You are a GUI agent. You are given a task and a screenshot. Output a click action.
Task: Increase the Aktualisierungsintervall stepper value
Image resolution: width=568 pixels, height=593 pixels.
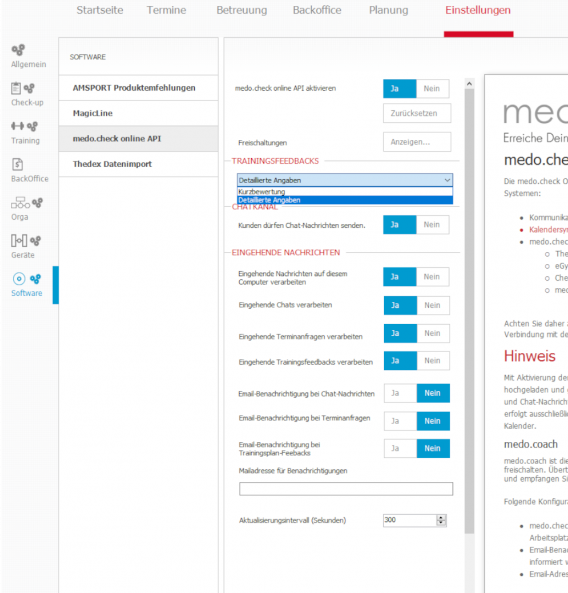click(441, 517)
